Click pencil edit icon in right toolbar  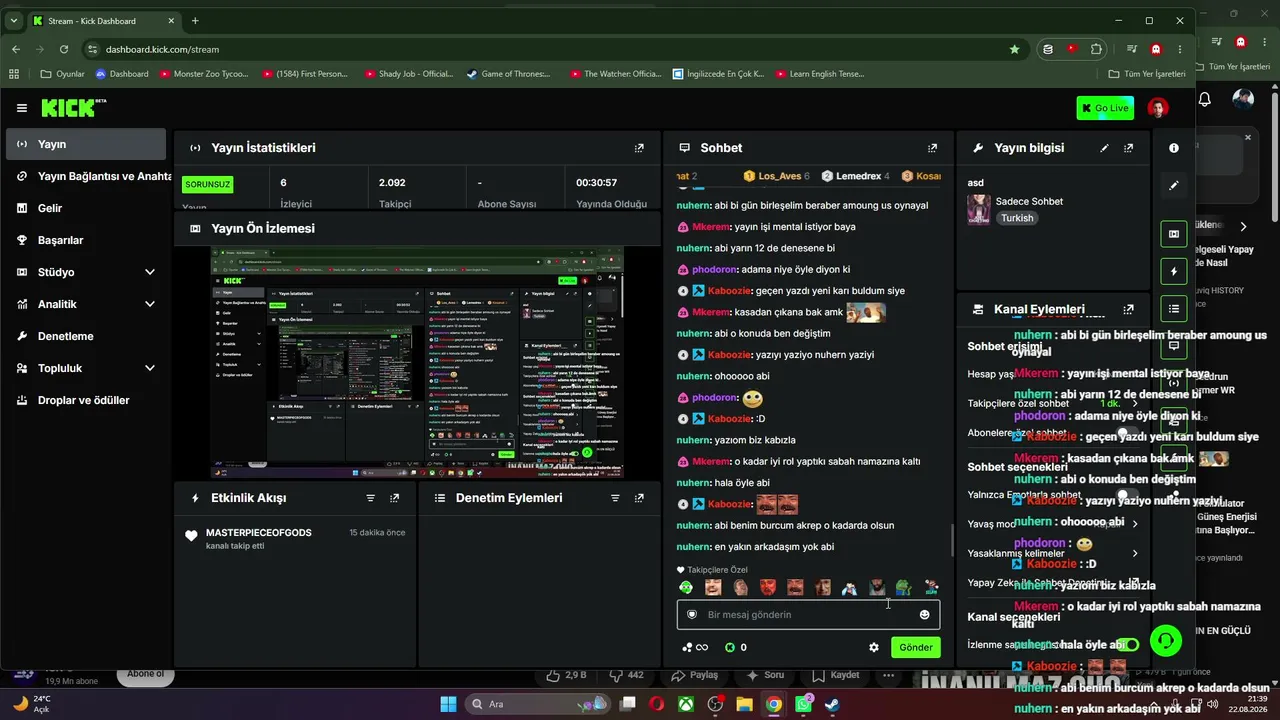point(1174,185)
